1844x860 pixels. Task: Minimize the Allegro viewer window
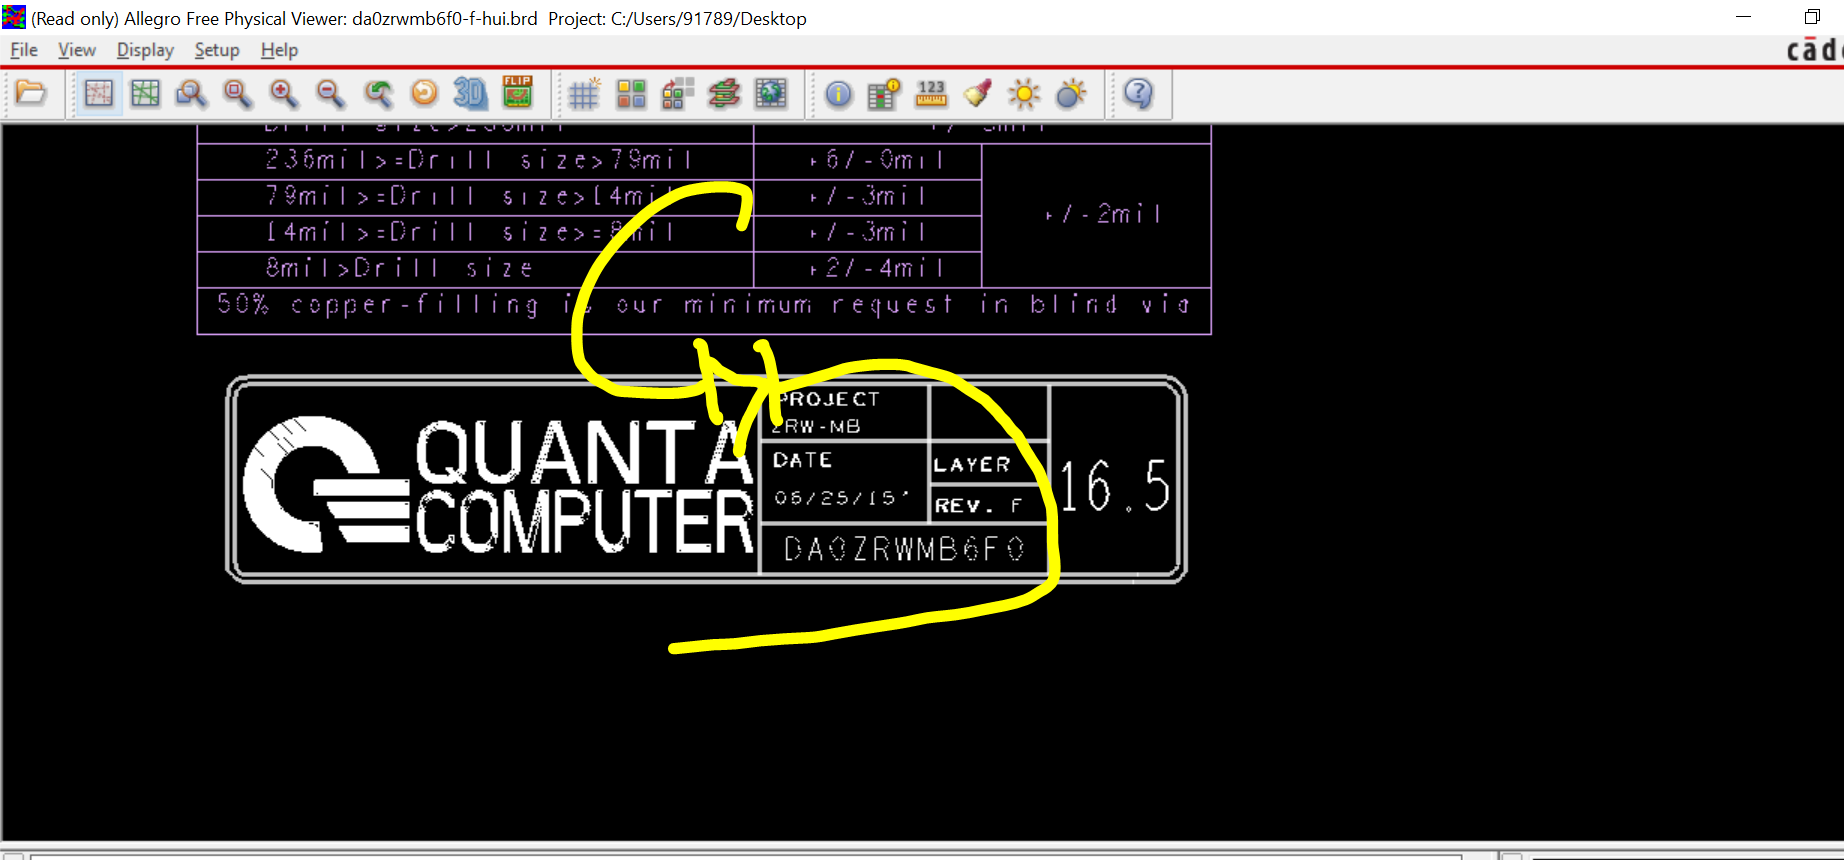click(1744, 17)
